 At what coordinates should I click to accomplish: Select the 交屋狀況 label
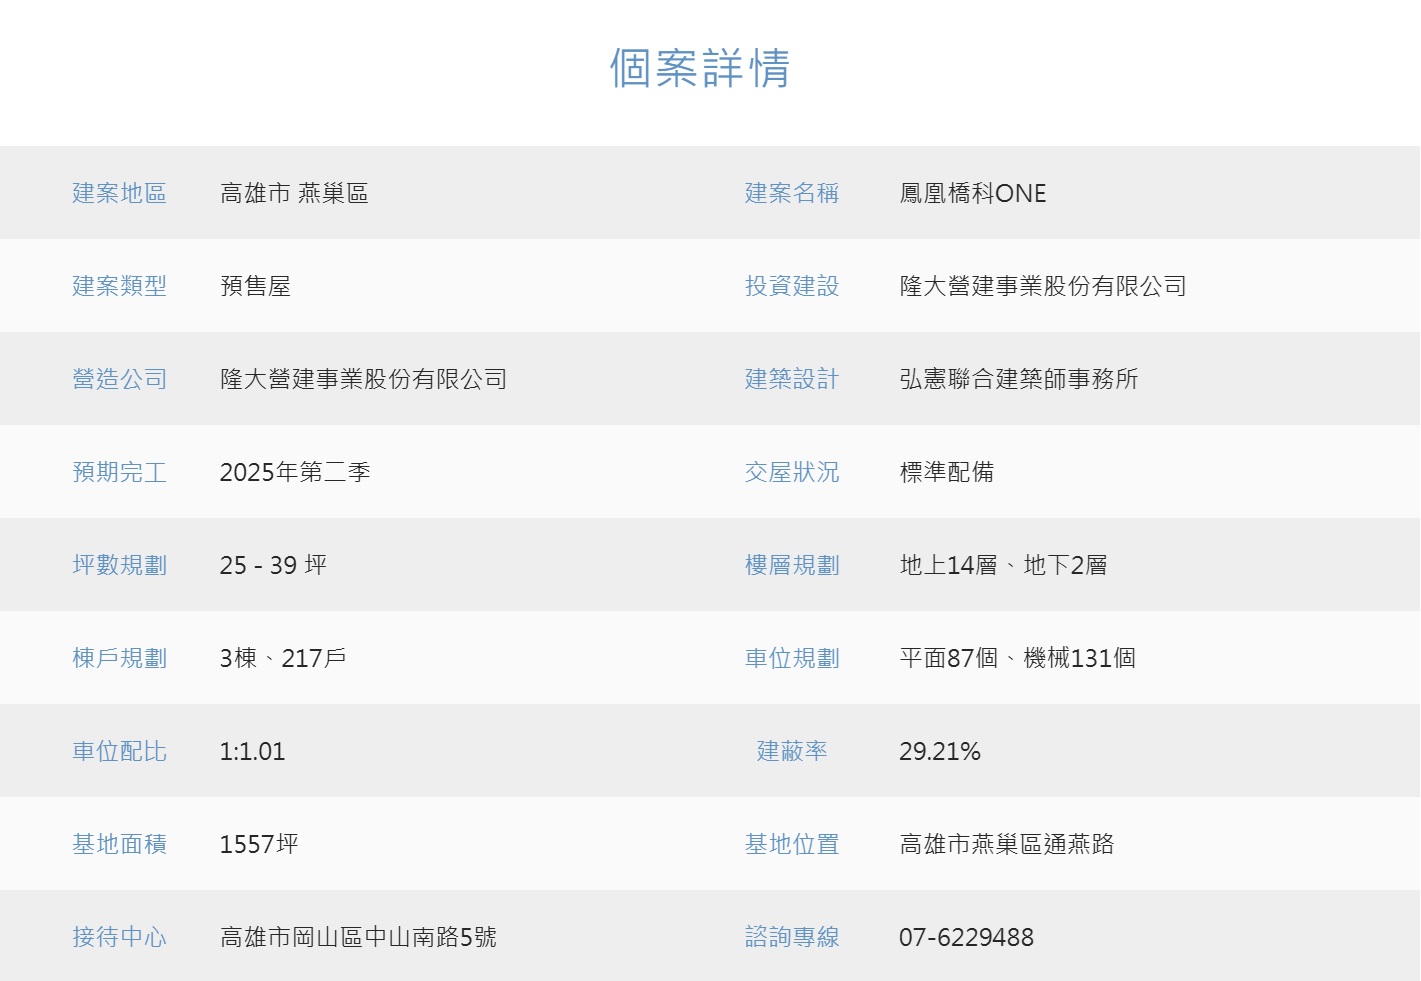point(792,472)
